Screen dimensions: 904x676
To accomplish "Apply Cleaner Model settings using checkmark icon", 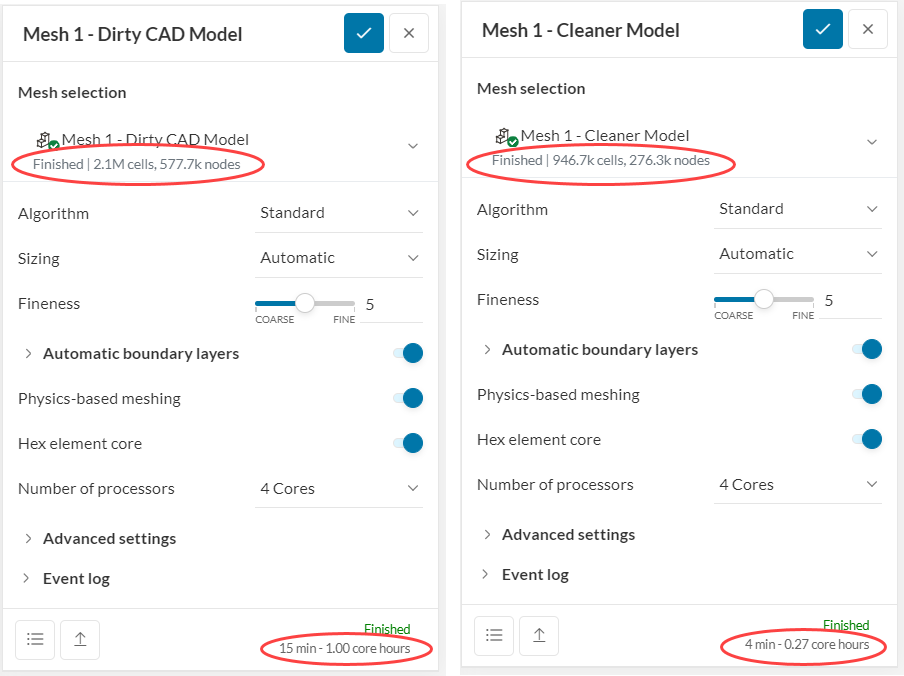I will coord(823,29).
